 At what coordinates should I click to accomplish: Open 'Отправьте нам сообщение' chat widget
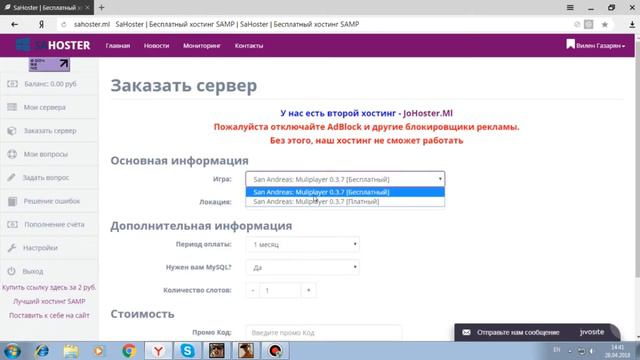(537, 332)
